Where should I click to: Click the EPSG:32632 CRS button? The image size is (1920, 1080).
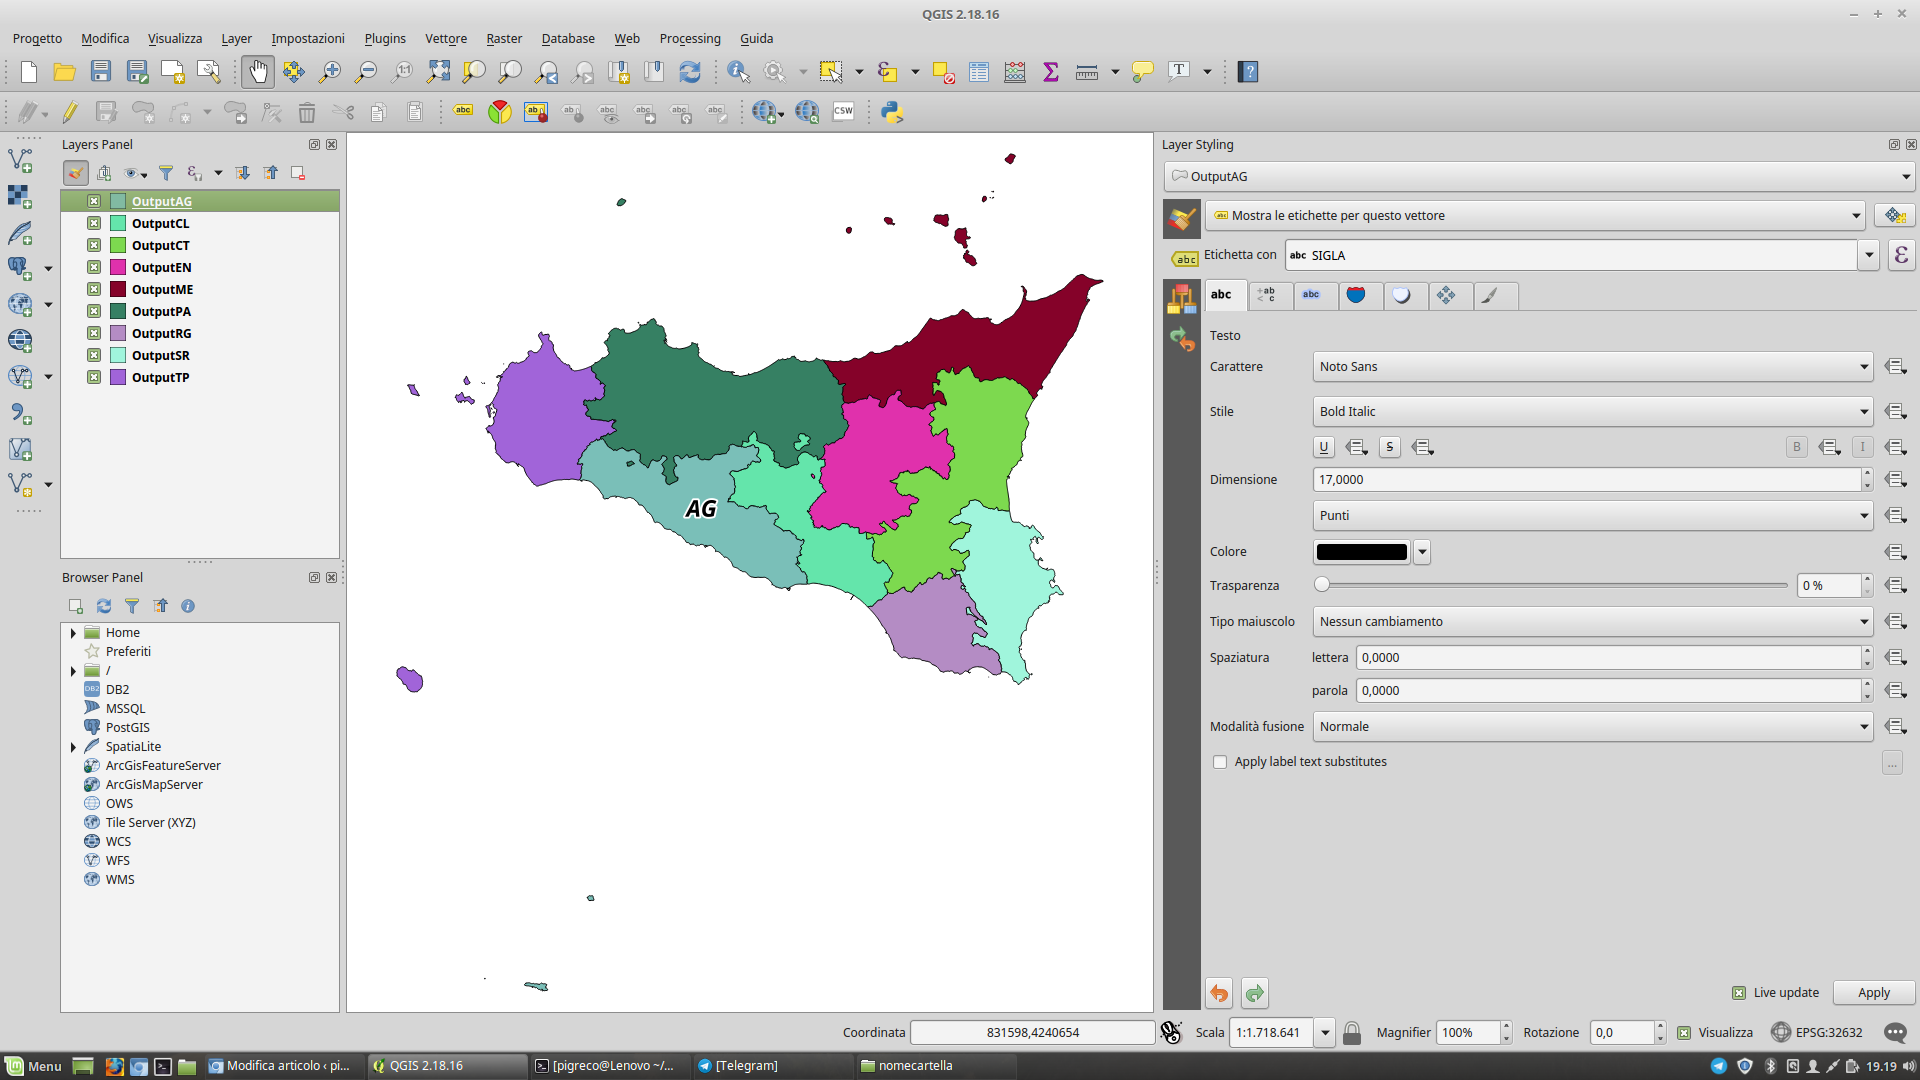click(x=1817, y=1033)
